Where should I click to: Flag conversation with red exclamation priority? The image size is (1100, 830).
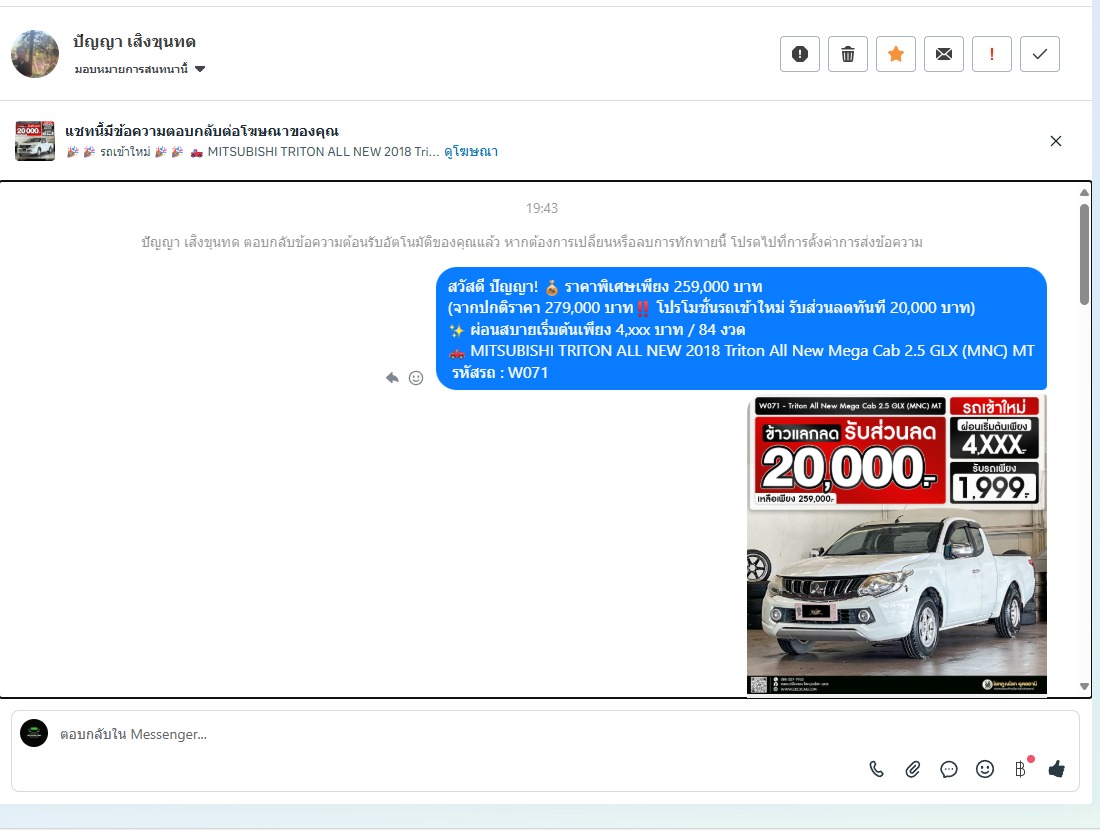pyautogui.click(x=992, y=54)
